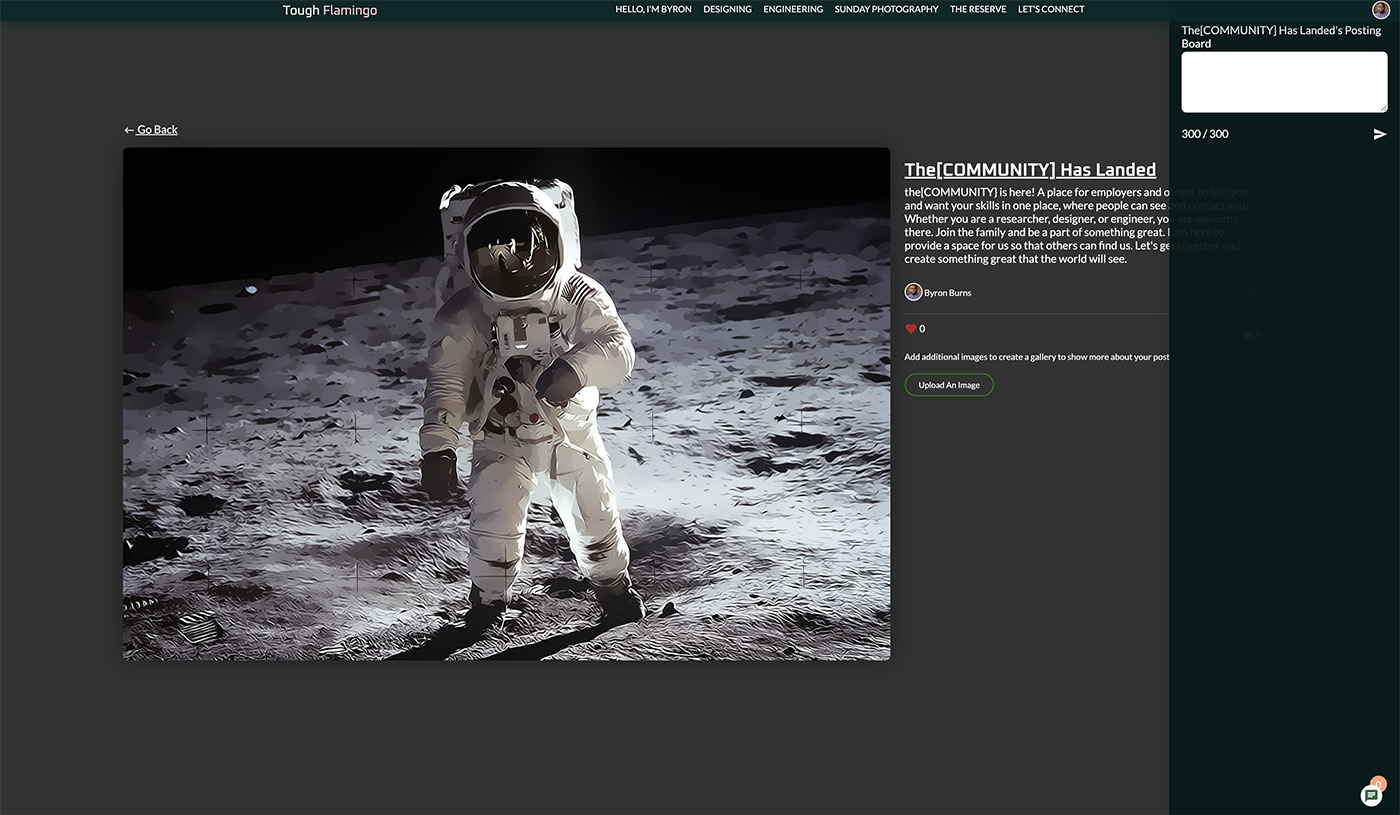Open the green chat bubble icon

click(x=1371, y=796)
